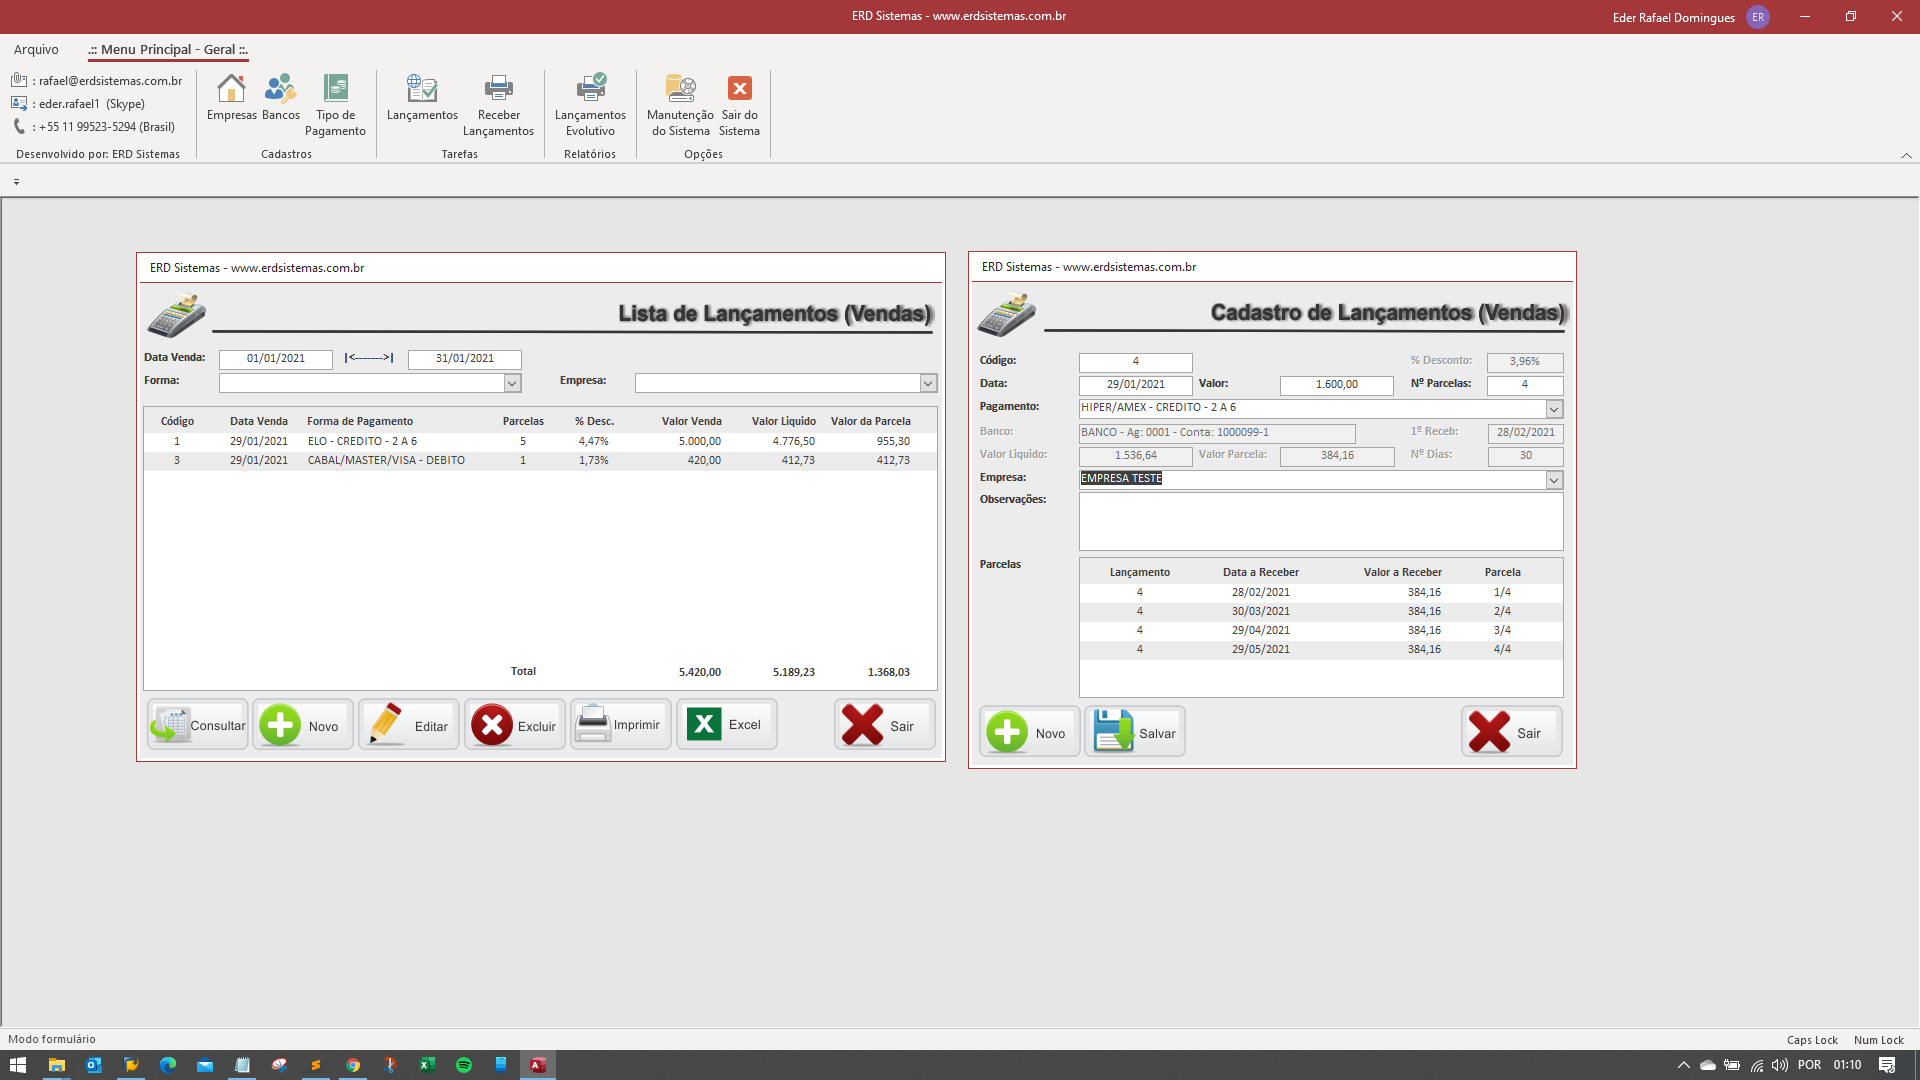
Task: Select the Menu Principal - Geral tab
Action: pyautogui.click(x=168, y=49)
